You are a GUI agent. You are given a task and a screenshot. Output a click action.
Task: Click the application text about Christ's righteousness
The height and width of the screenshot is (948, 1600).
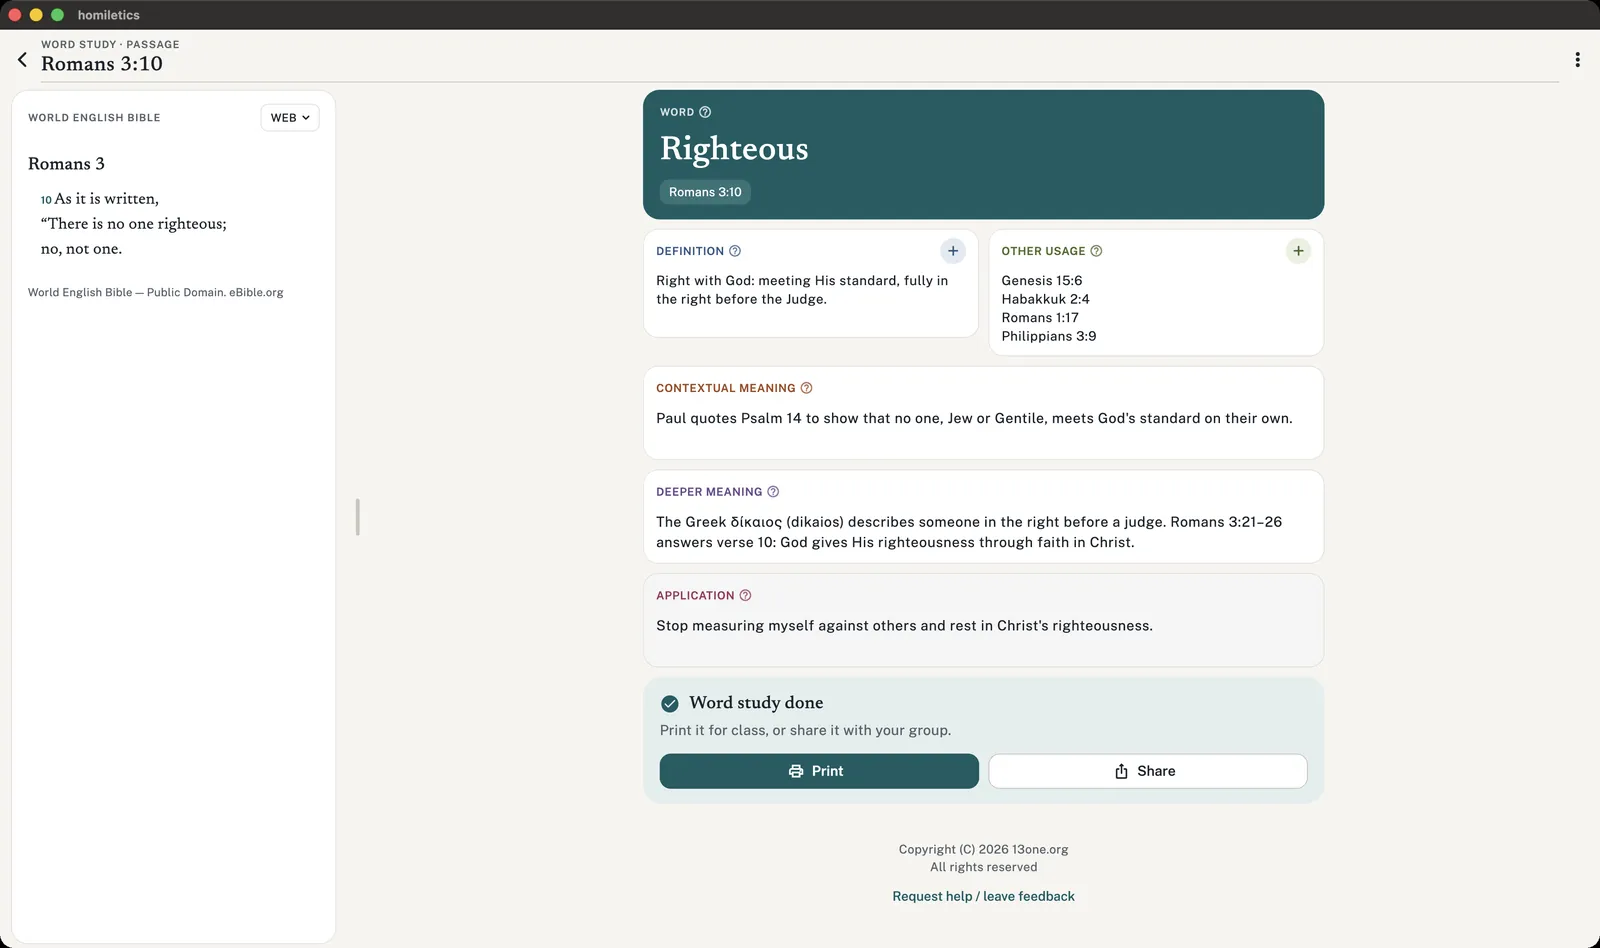(904, 626)
